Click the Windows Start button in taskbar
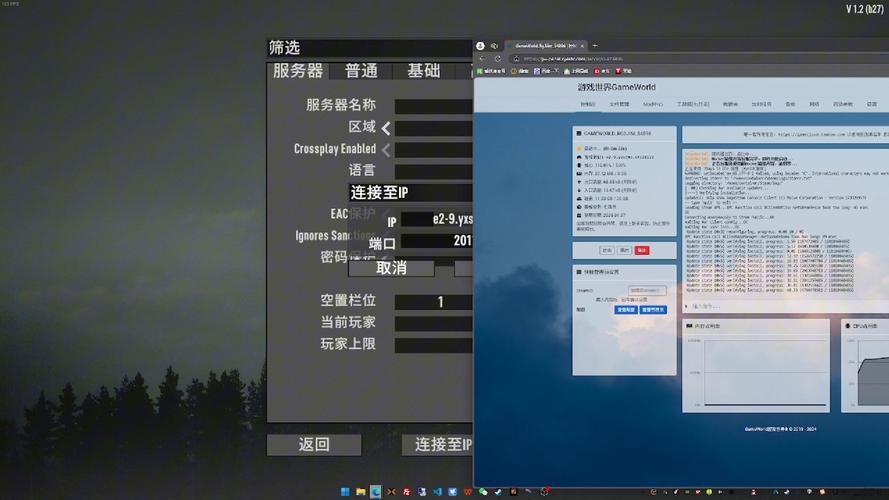 coord(346,491)
